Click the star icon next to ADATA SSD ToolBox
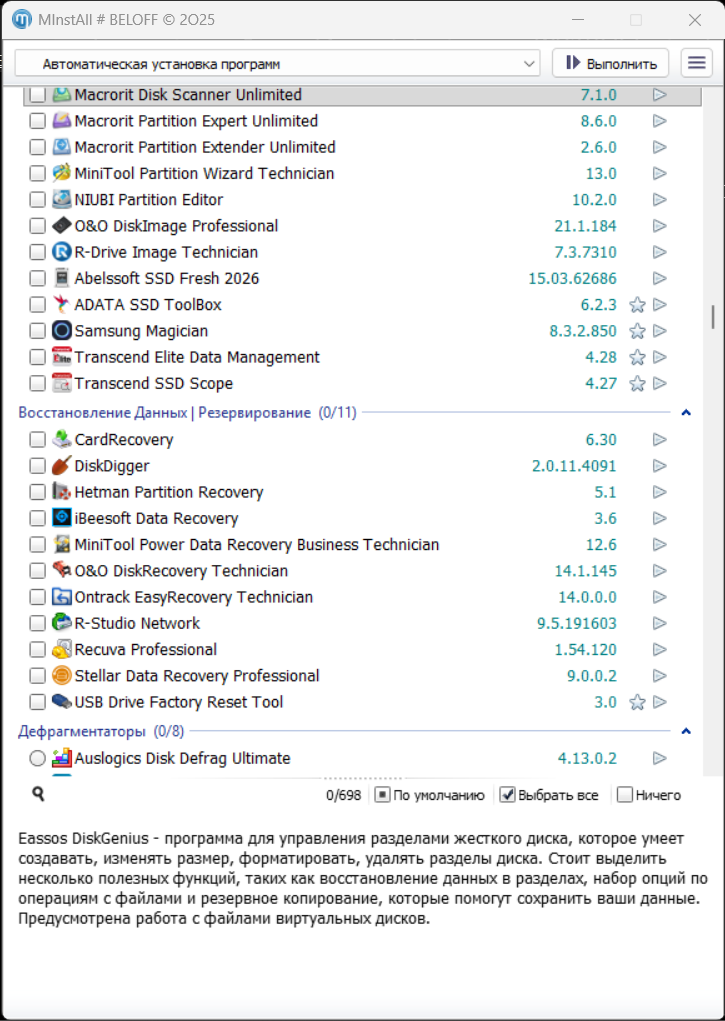The width and height of the screenshot is (725, 1021). click(x=637, y=305)
